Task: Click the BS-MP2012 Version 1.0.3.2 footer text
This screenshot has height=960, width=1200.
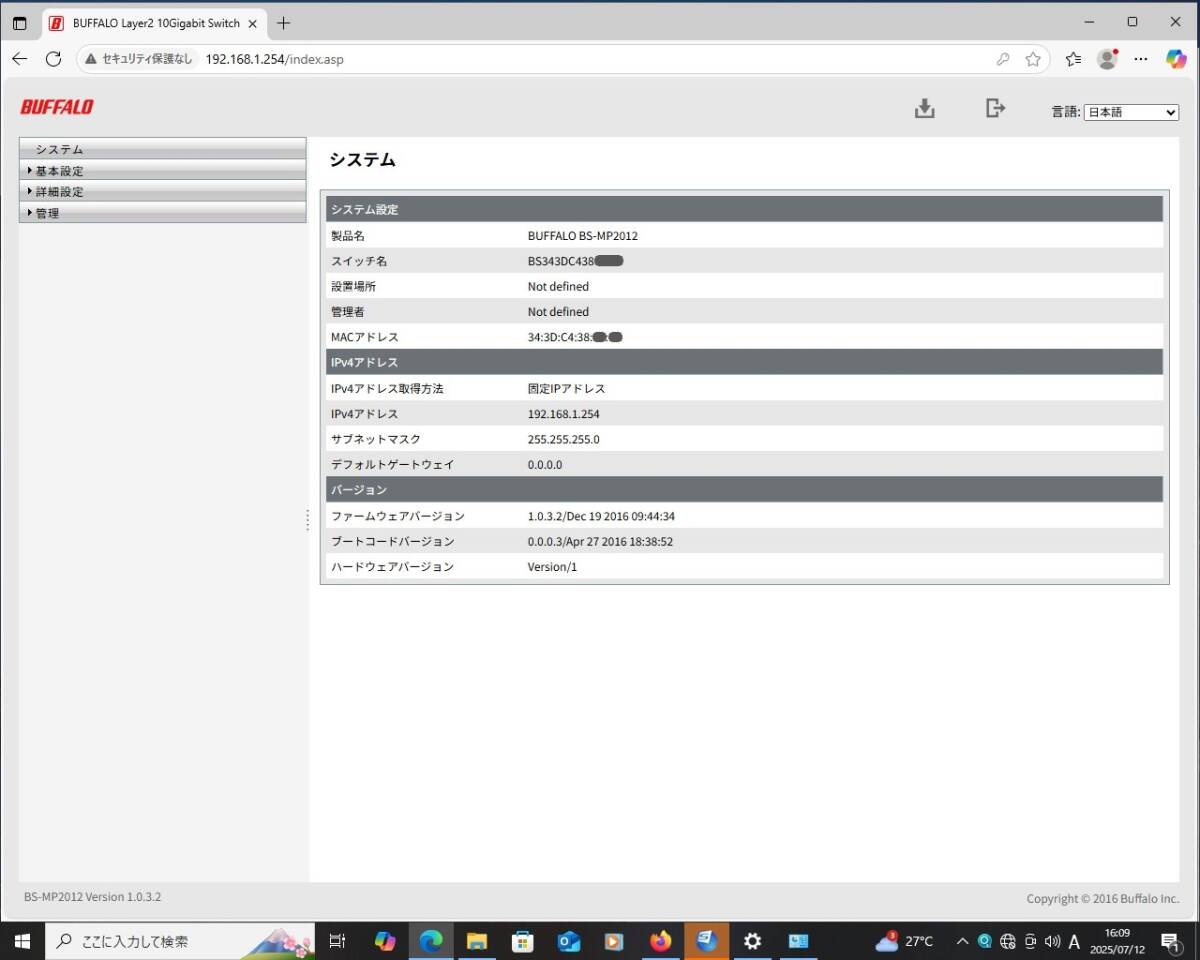Action: pyautogui.click(x=92, y=897)
